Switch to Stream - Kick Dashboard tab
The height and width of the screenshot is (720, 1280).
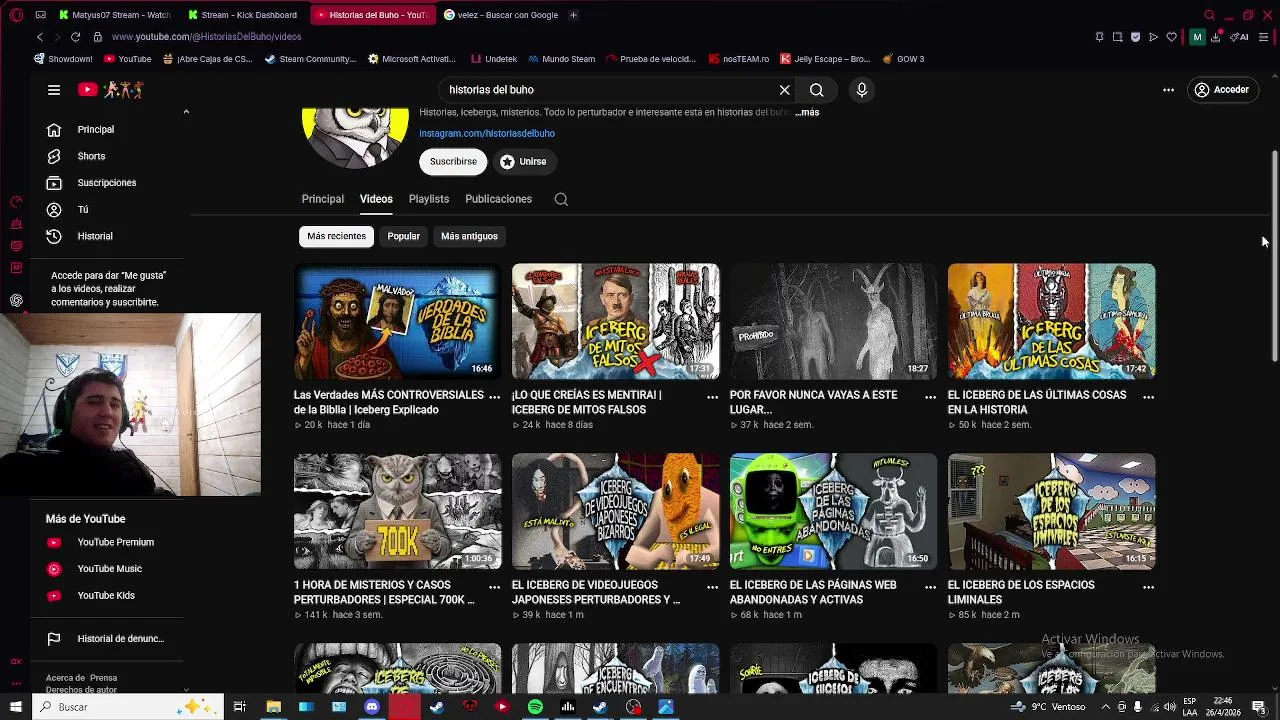click(245, 15)
